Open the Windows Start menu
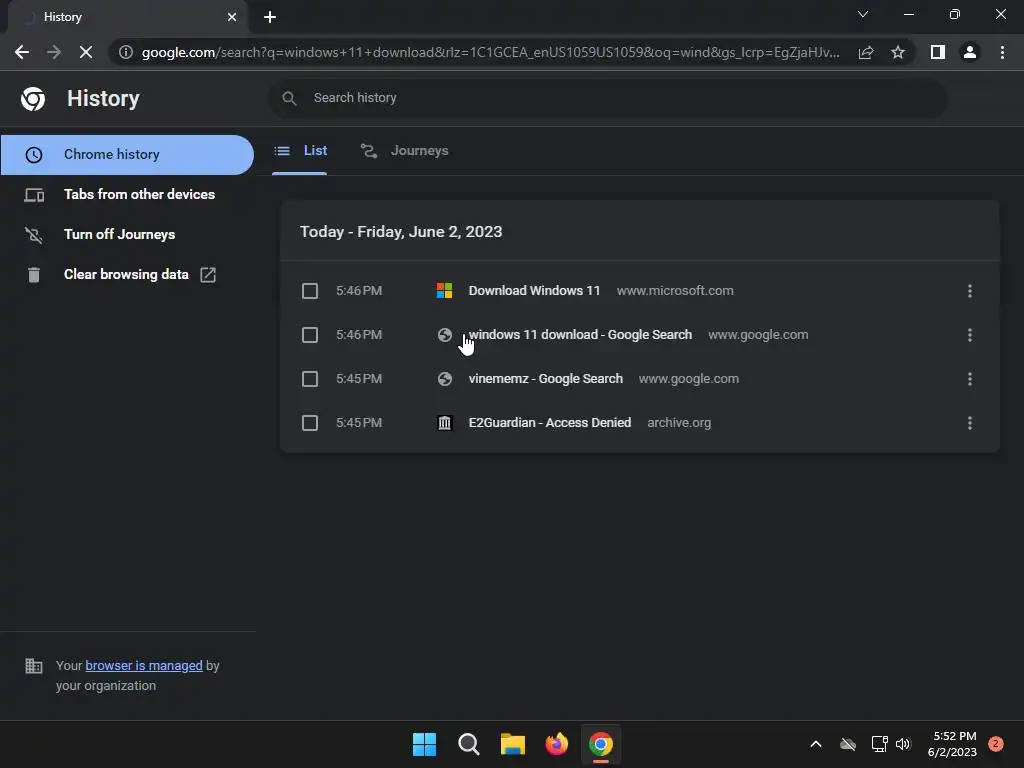Screen dimensions: 1024x768 [x=424, y=744]
